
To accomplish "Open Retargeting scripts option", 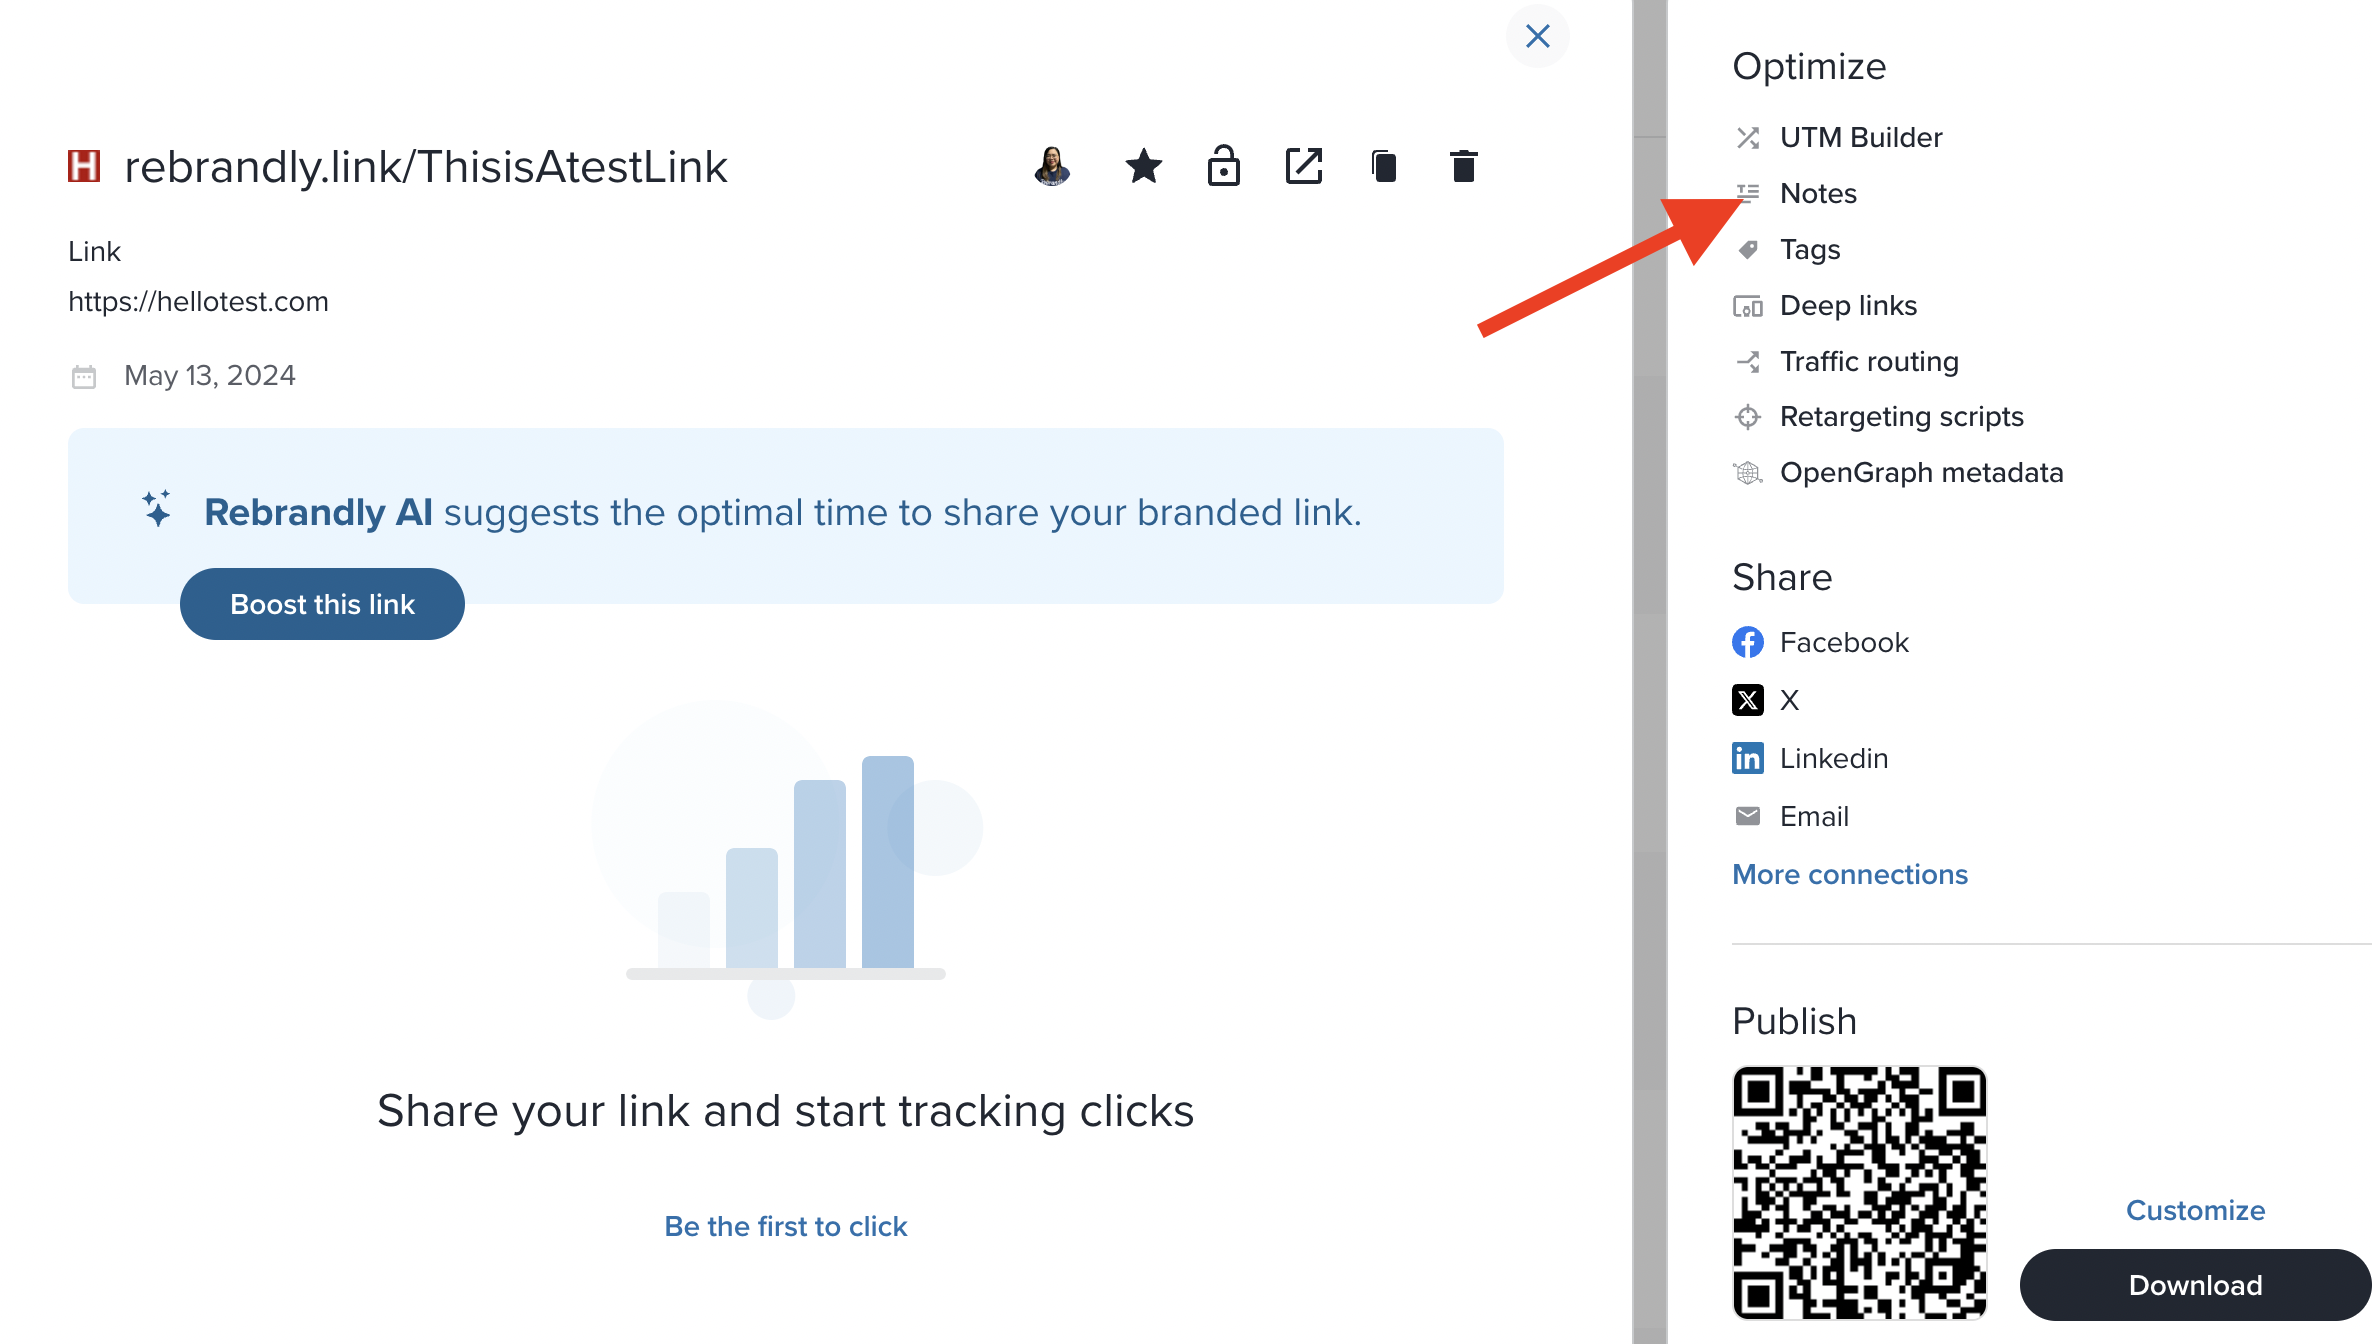I will point(1901,416).
